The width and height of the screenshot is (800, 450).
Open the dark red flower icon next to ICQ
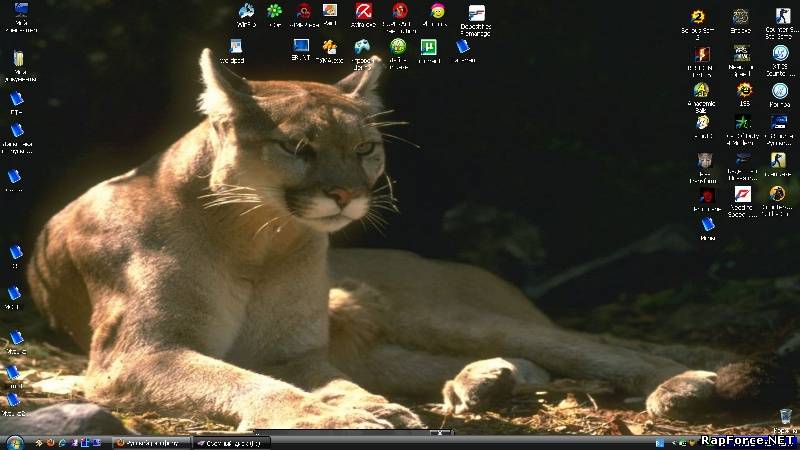[304, 11]
